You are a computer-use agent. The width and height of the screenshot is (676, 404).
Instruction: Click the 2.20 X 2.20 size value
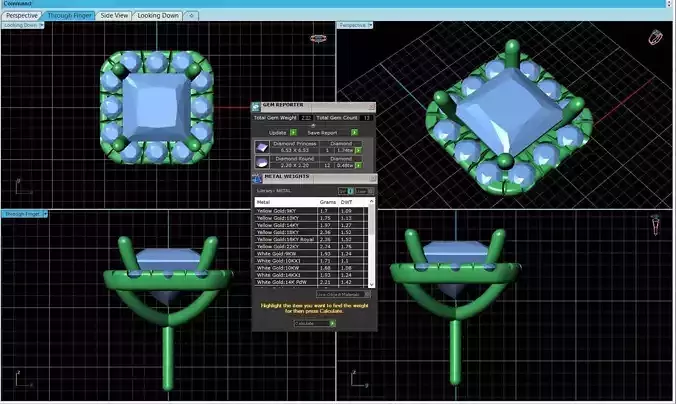click(x=295, y=165)
